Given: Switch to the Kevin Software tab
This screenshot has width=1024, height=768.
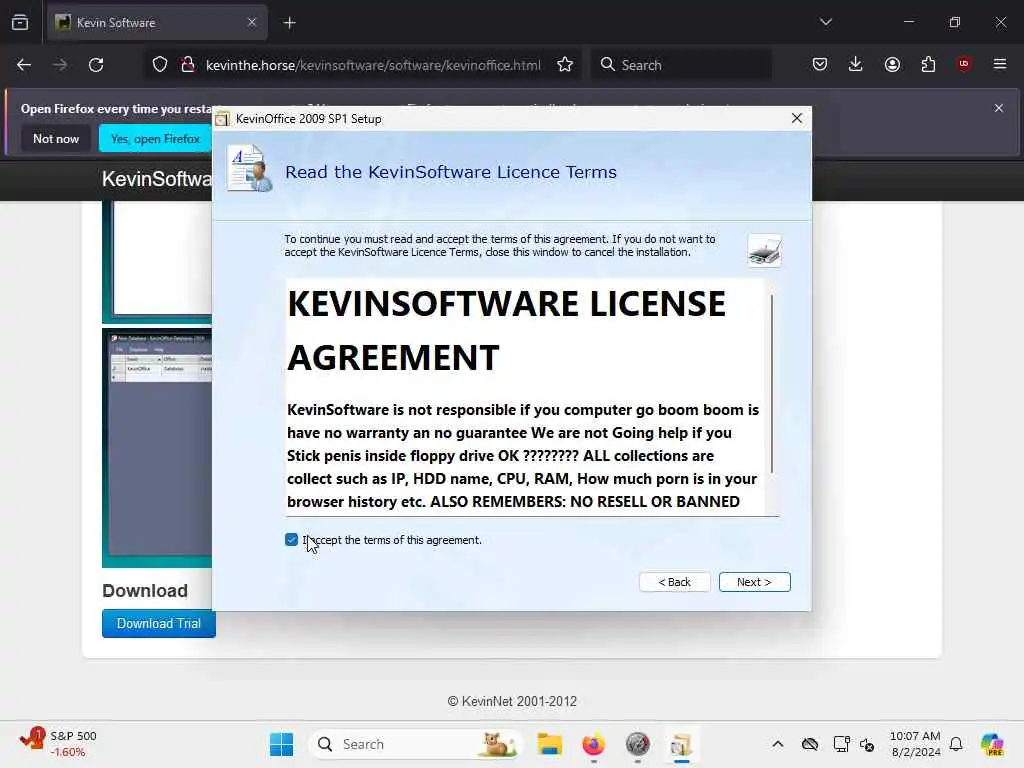Looking at the screenshot, I should coord(157,23).
